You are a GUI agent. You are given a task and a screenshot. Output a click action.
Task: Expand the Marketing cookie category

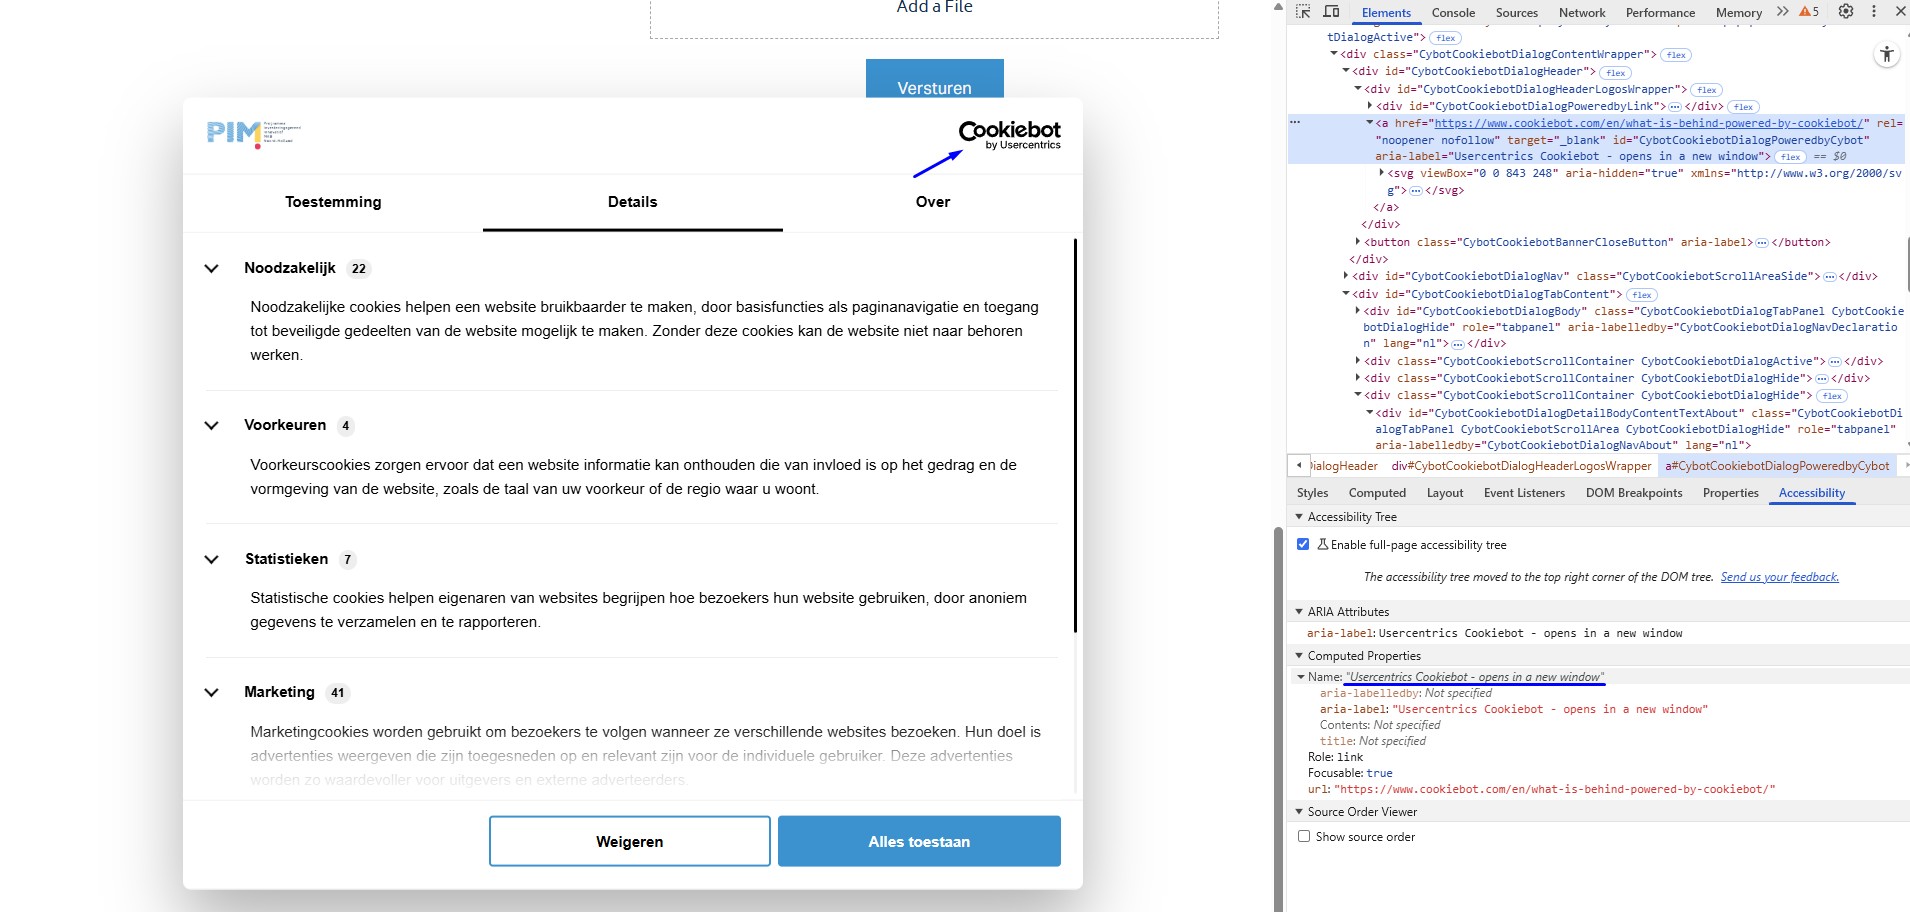(x=212, y=692)
